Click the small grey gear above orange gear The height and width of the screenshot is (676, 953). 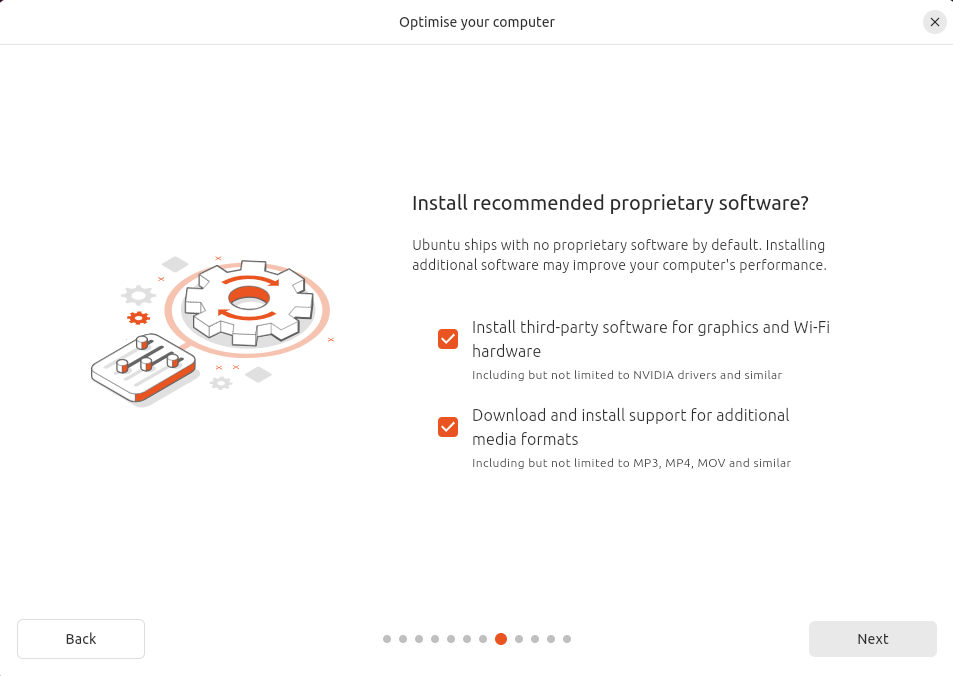pyautogui.click(x=137, y=295)
